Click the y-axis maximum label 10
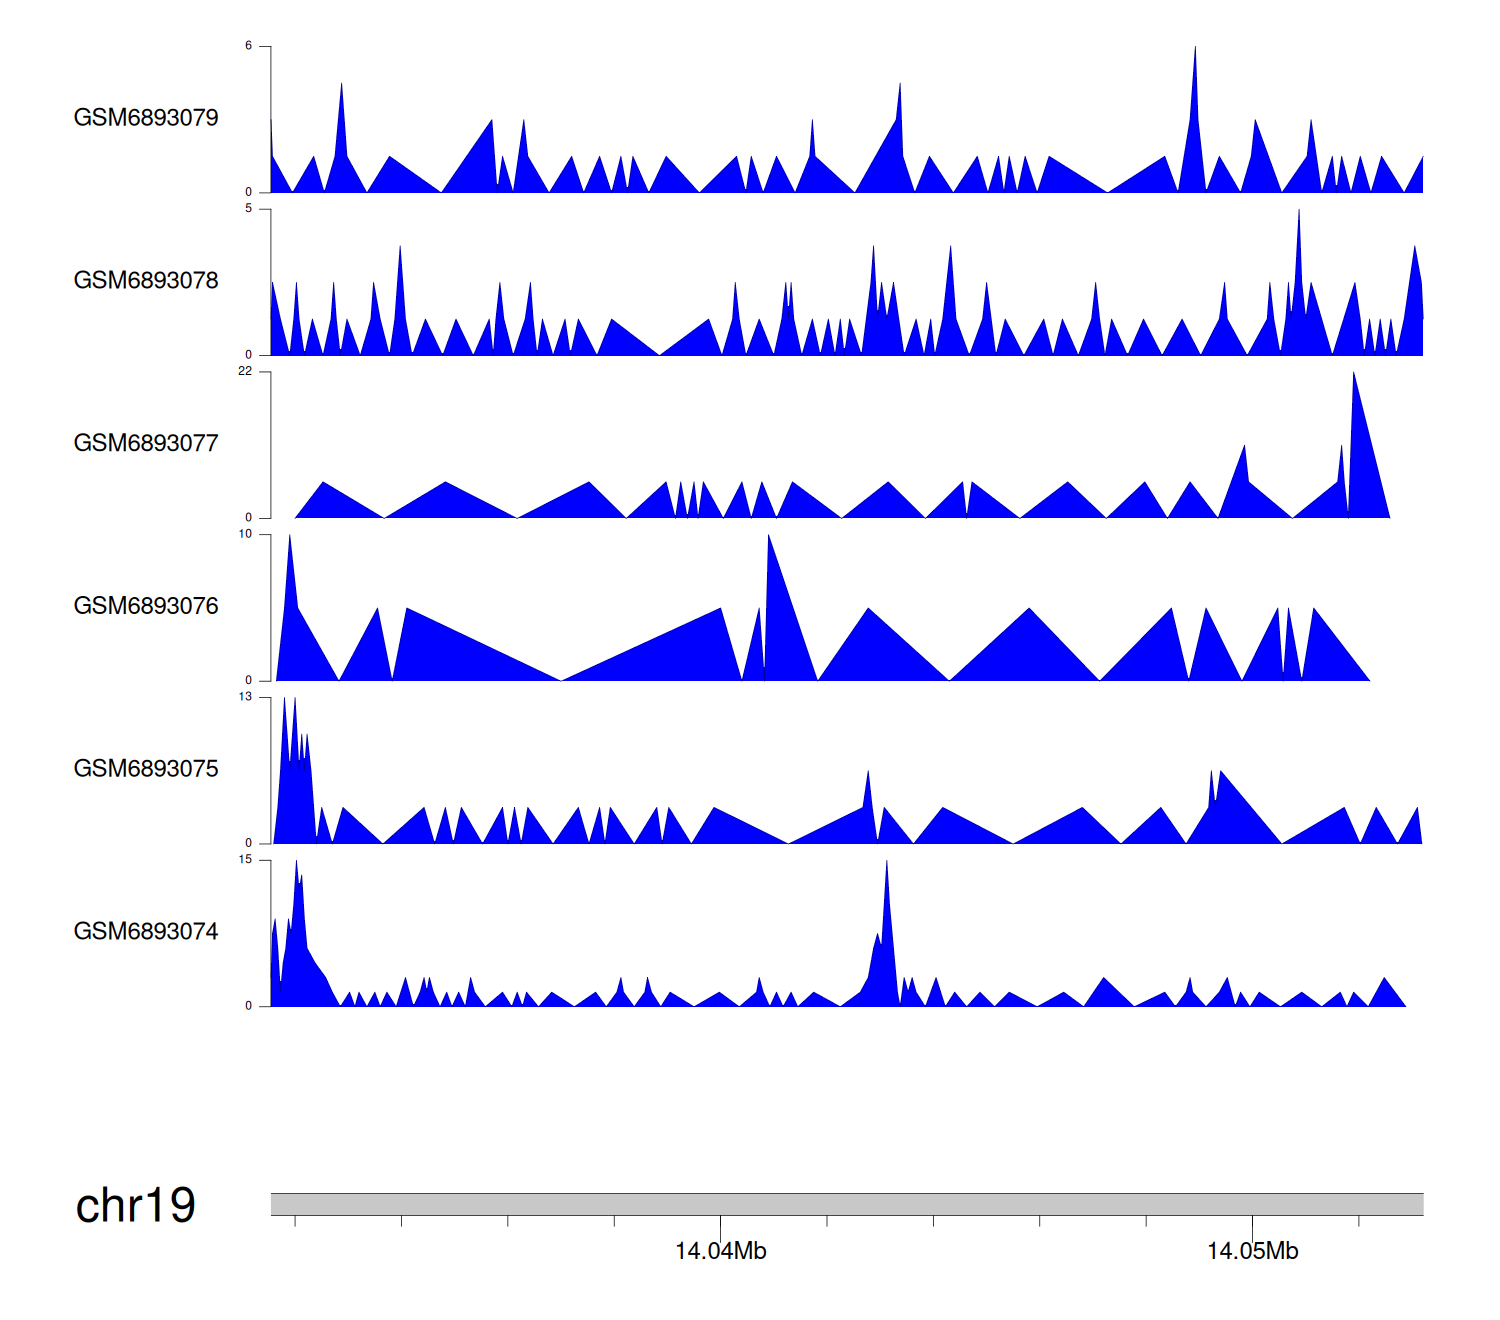The image size is (1500, 1320). 245,534
